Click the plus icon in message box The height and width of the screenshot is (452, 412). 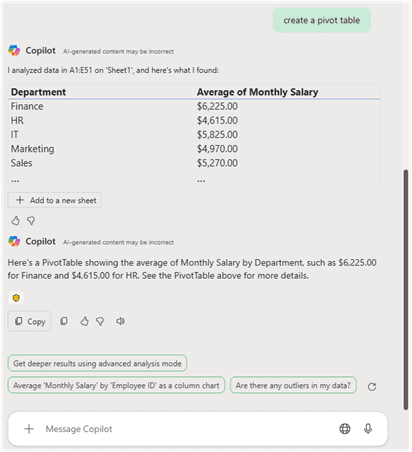[x=29, y=429]
